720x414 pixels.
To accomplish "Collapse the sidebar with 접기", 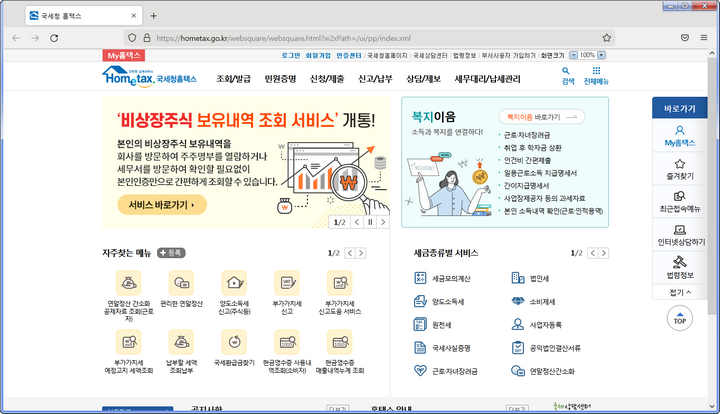I will tap(680, 292).
